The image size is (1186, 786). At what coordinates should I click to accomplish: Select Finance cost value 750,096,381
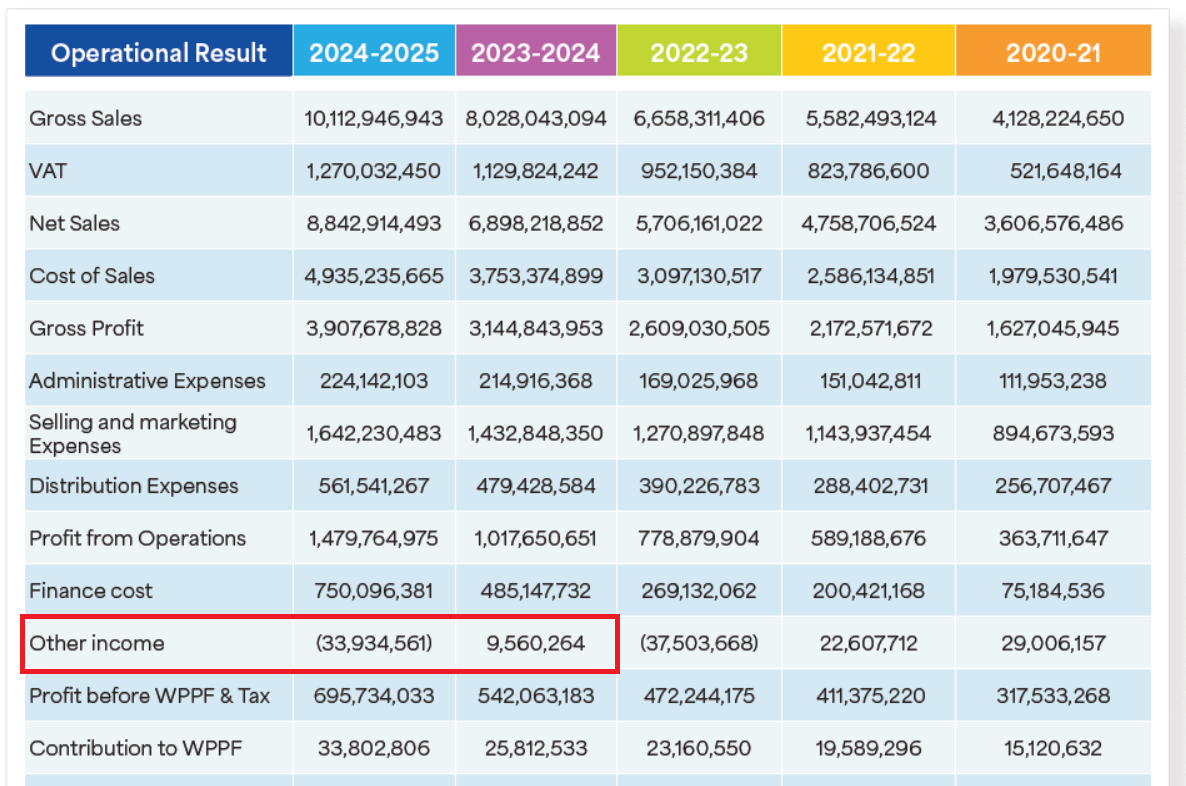[374, 591]
